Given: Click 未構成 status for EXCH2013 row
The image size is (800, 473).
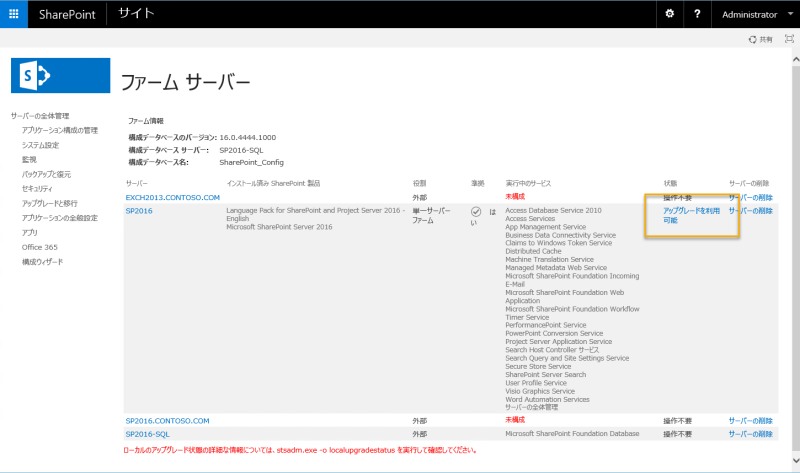Looking at the screenshot, I should (x=515, y=196).
